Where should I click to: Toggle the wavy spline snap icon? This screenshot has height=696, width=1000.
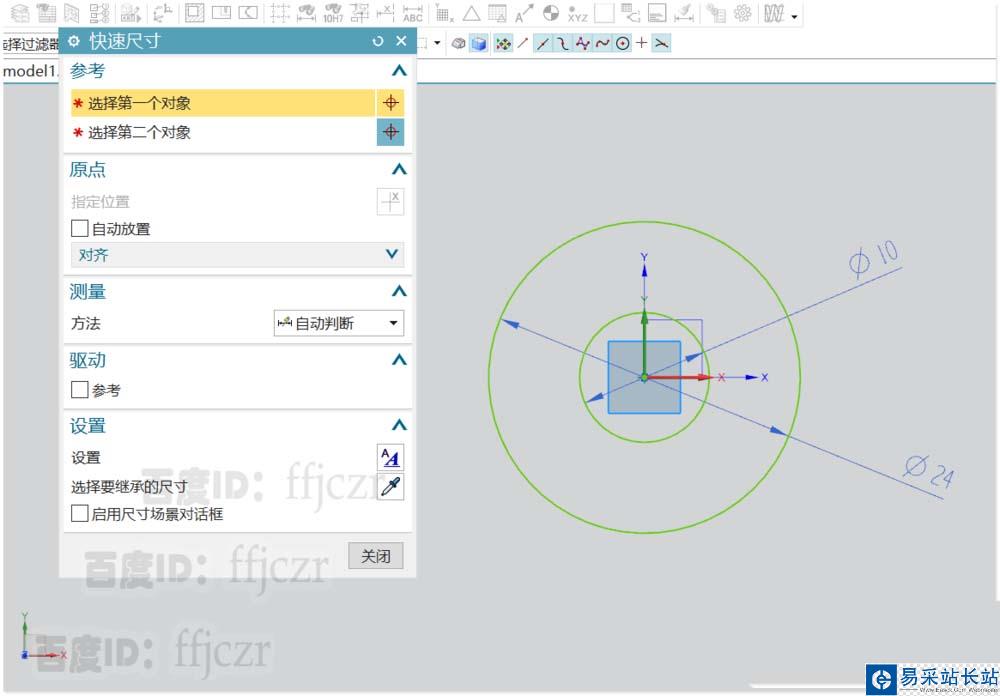point(602,43)
